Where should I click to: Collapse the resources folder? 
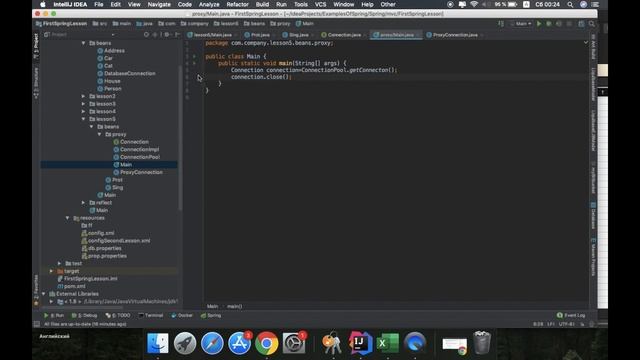(68, 218)
